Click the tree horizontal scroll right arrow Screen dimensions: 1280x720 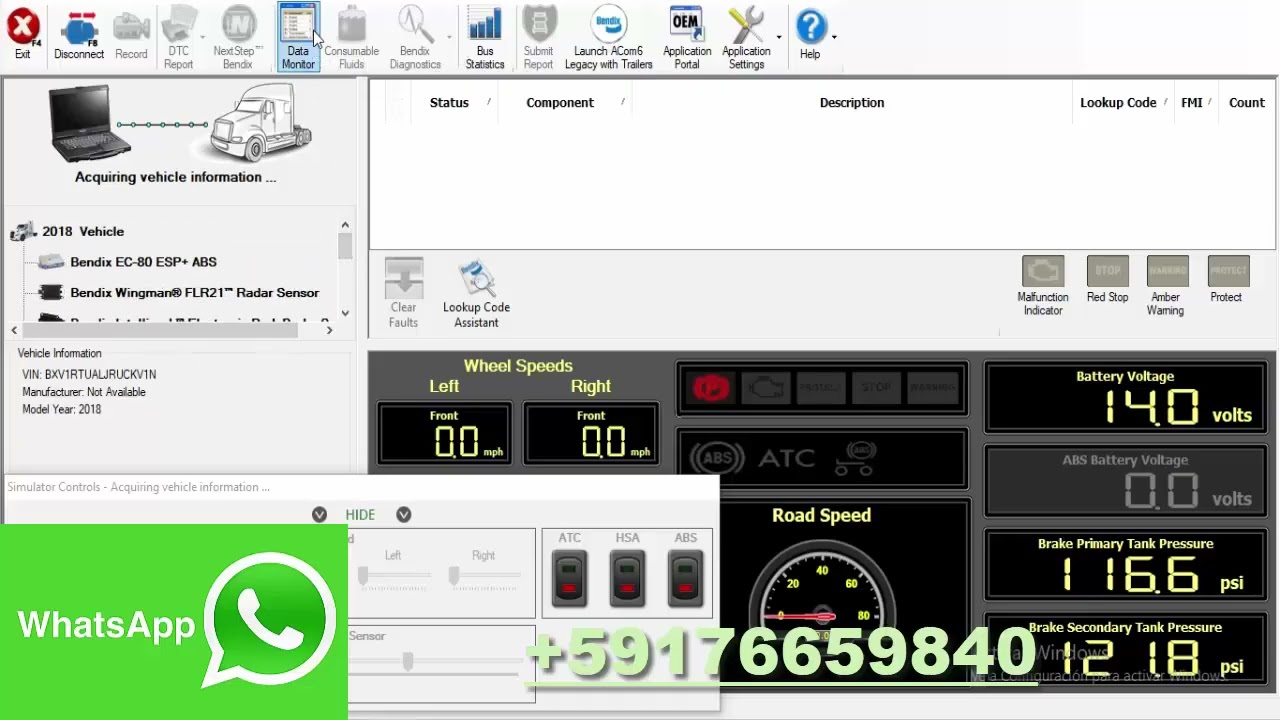point(329,329)
